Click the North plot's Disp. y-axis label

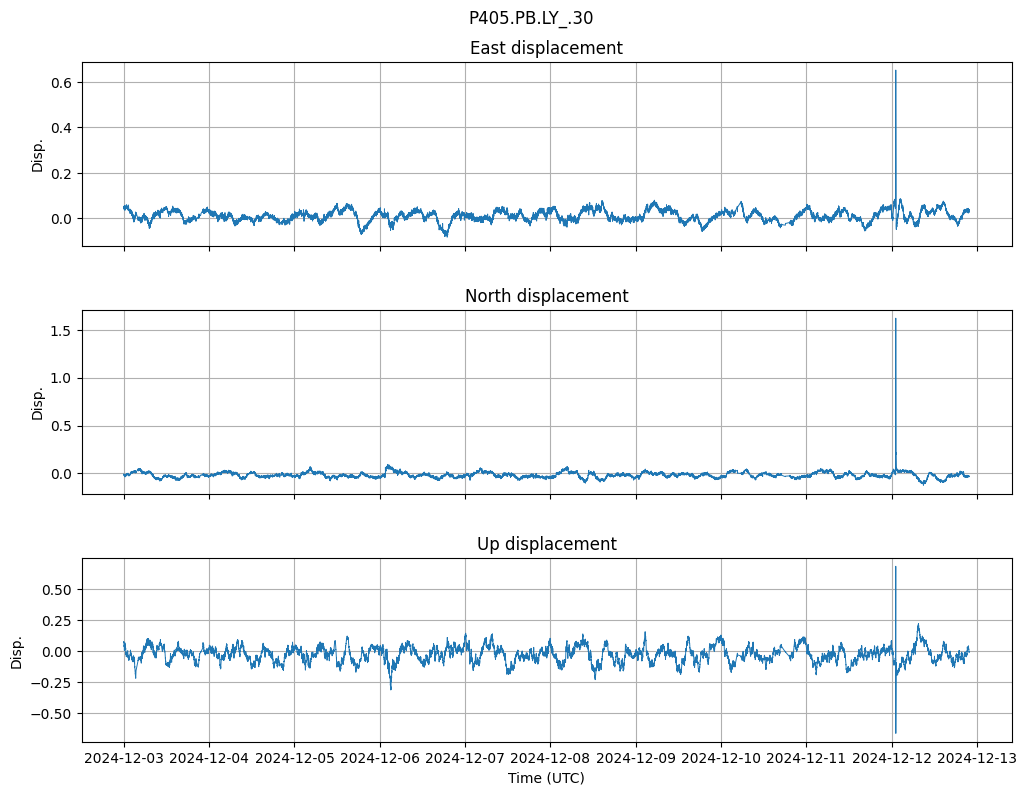pos(38,402)
